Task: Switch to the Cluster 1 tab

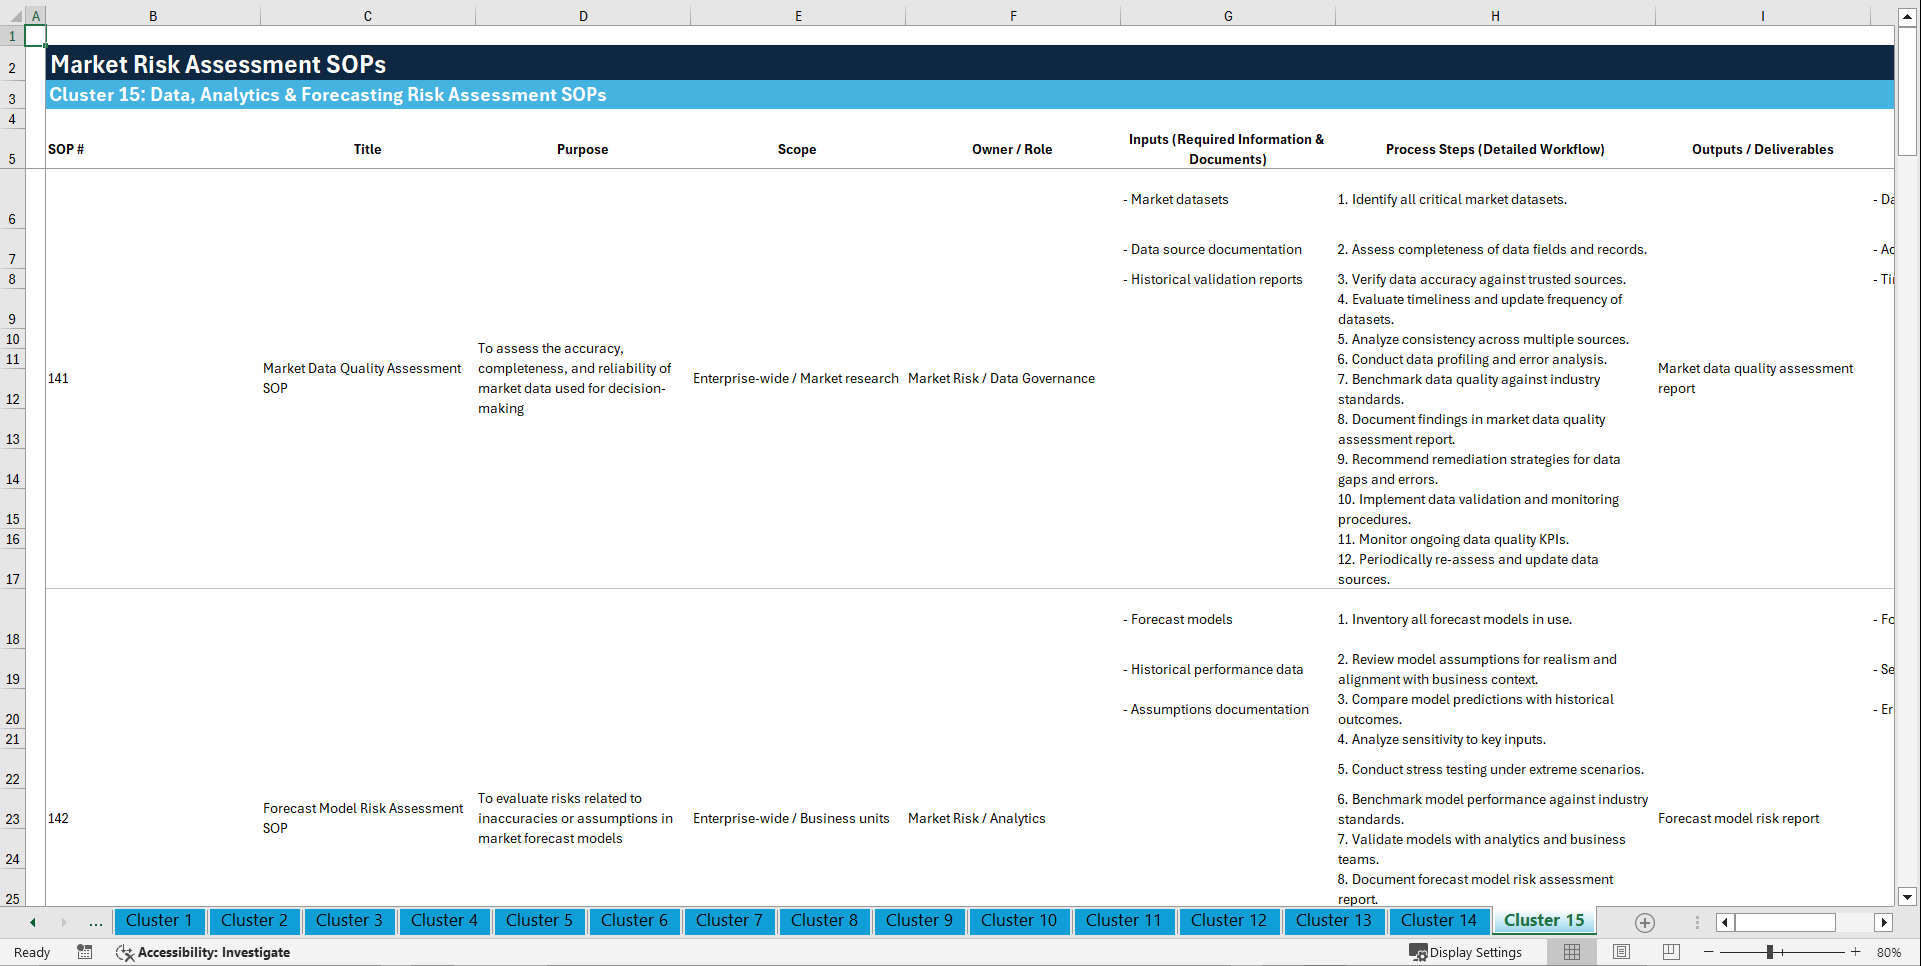Action: [x=159, y=921]
